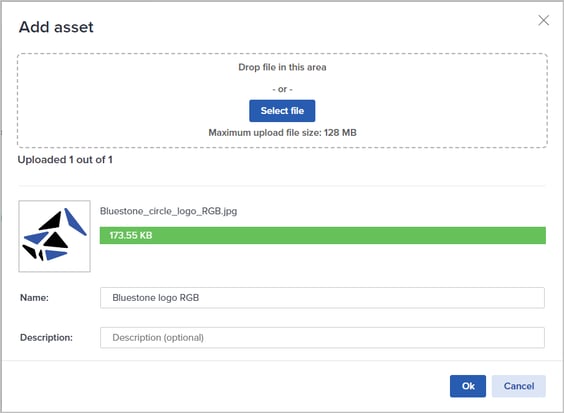Click the Name: field label

point(34,298)
